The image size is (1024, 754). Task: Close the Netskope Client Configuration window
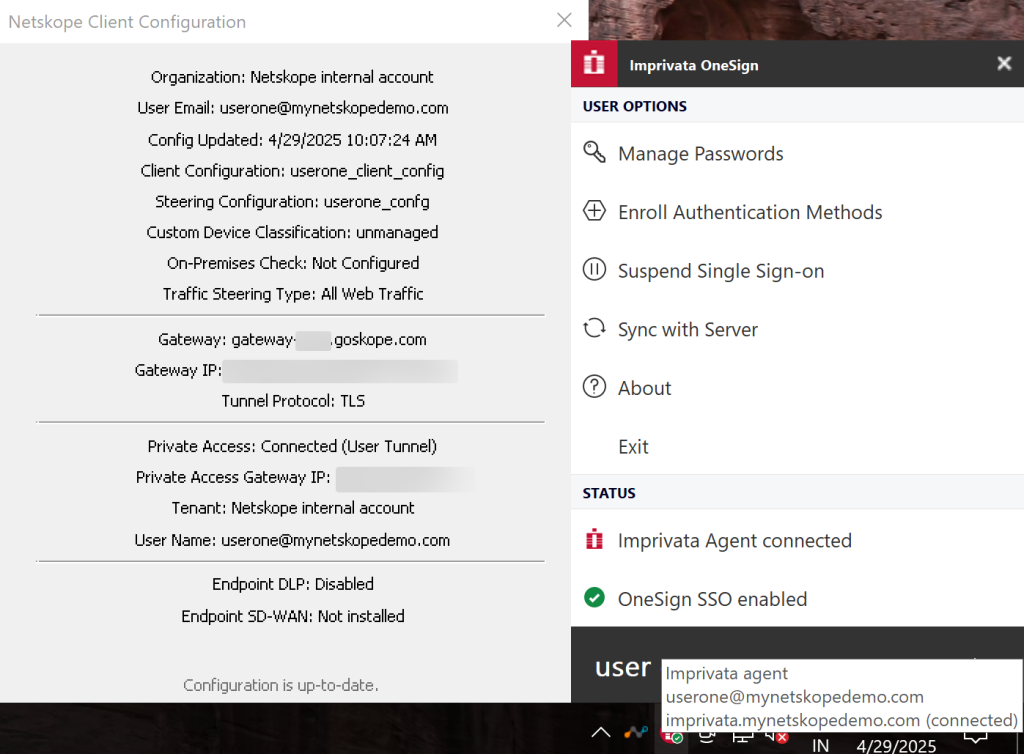(564, 20)
